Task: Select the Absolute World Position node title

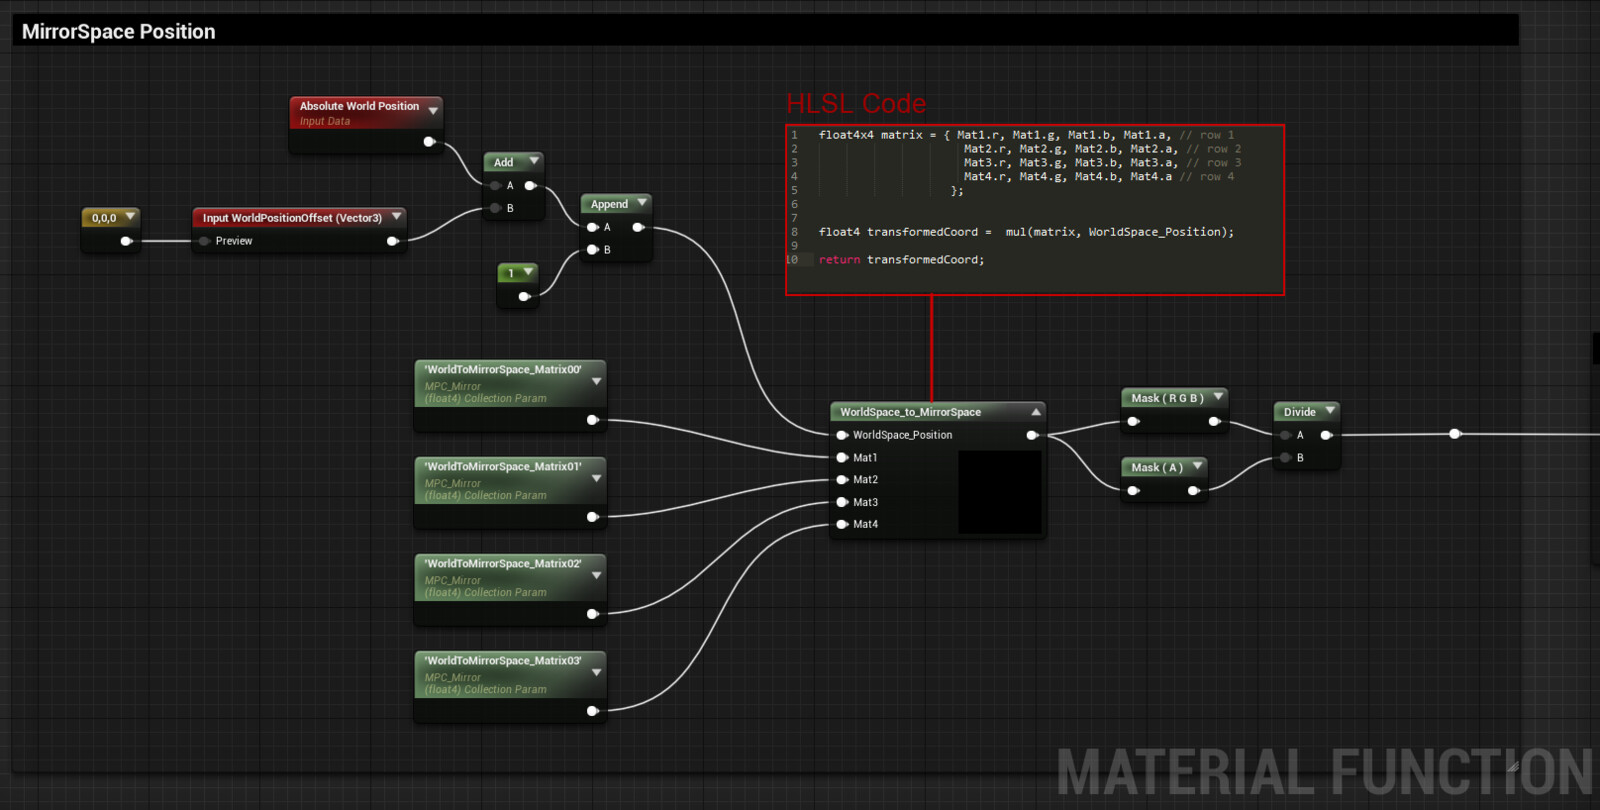Action: 359,106
